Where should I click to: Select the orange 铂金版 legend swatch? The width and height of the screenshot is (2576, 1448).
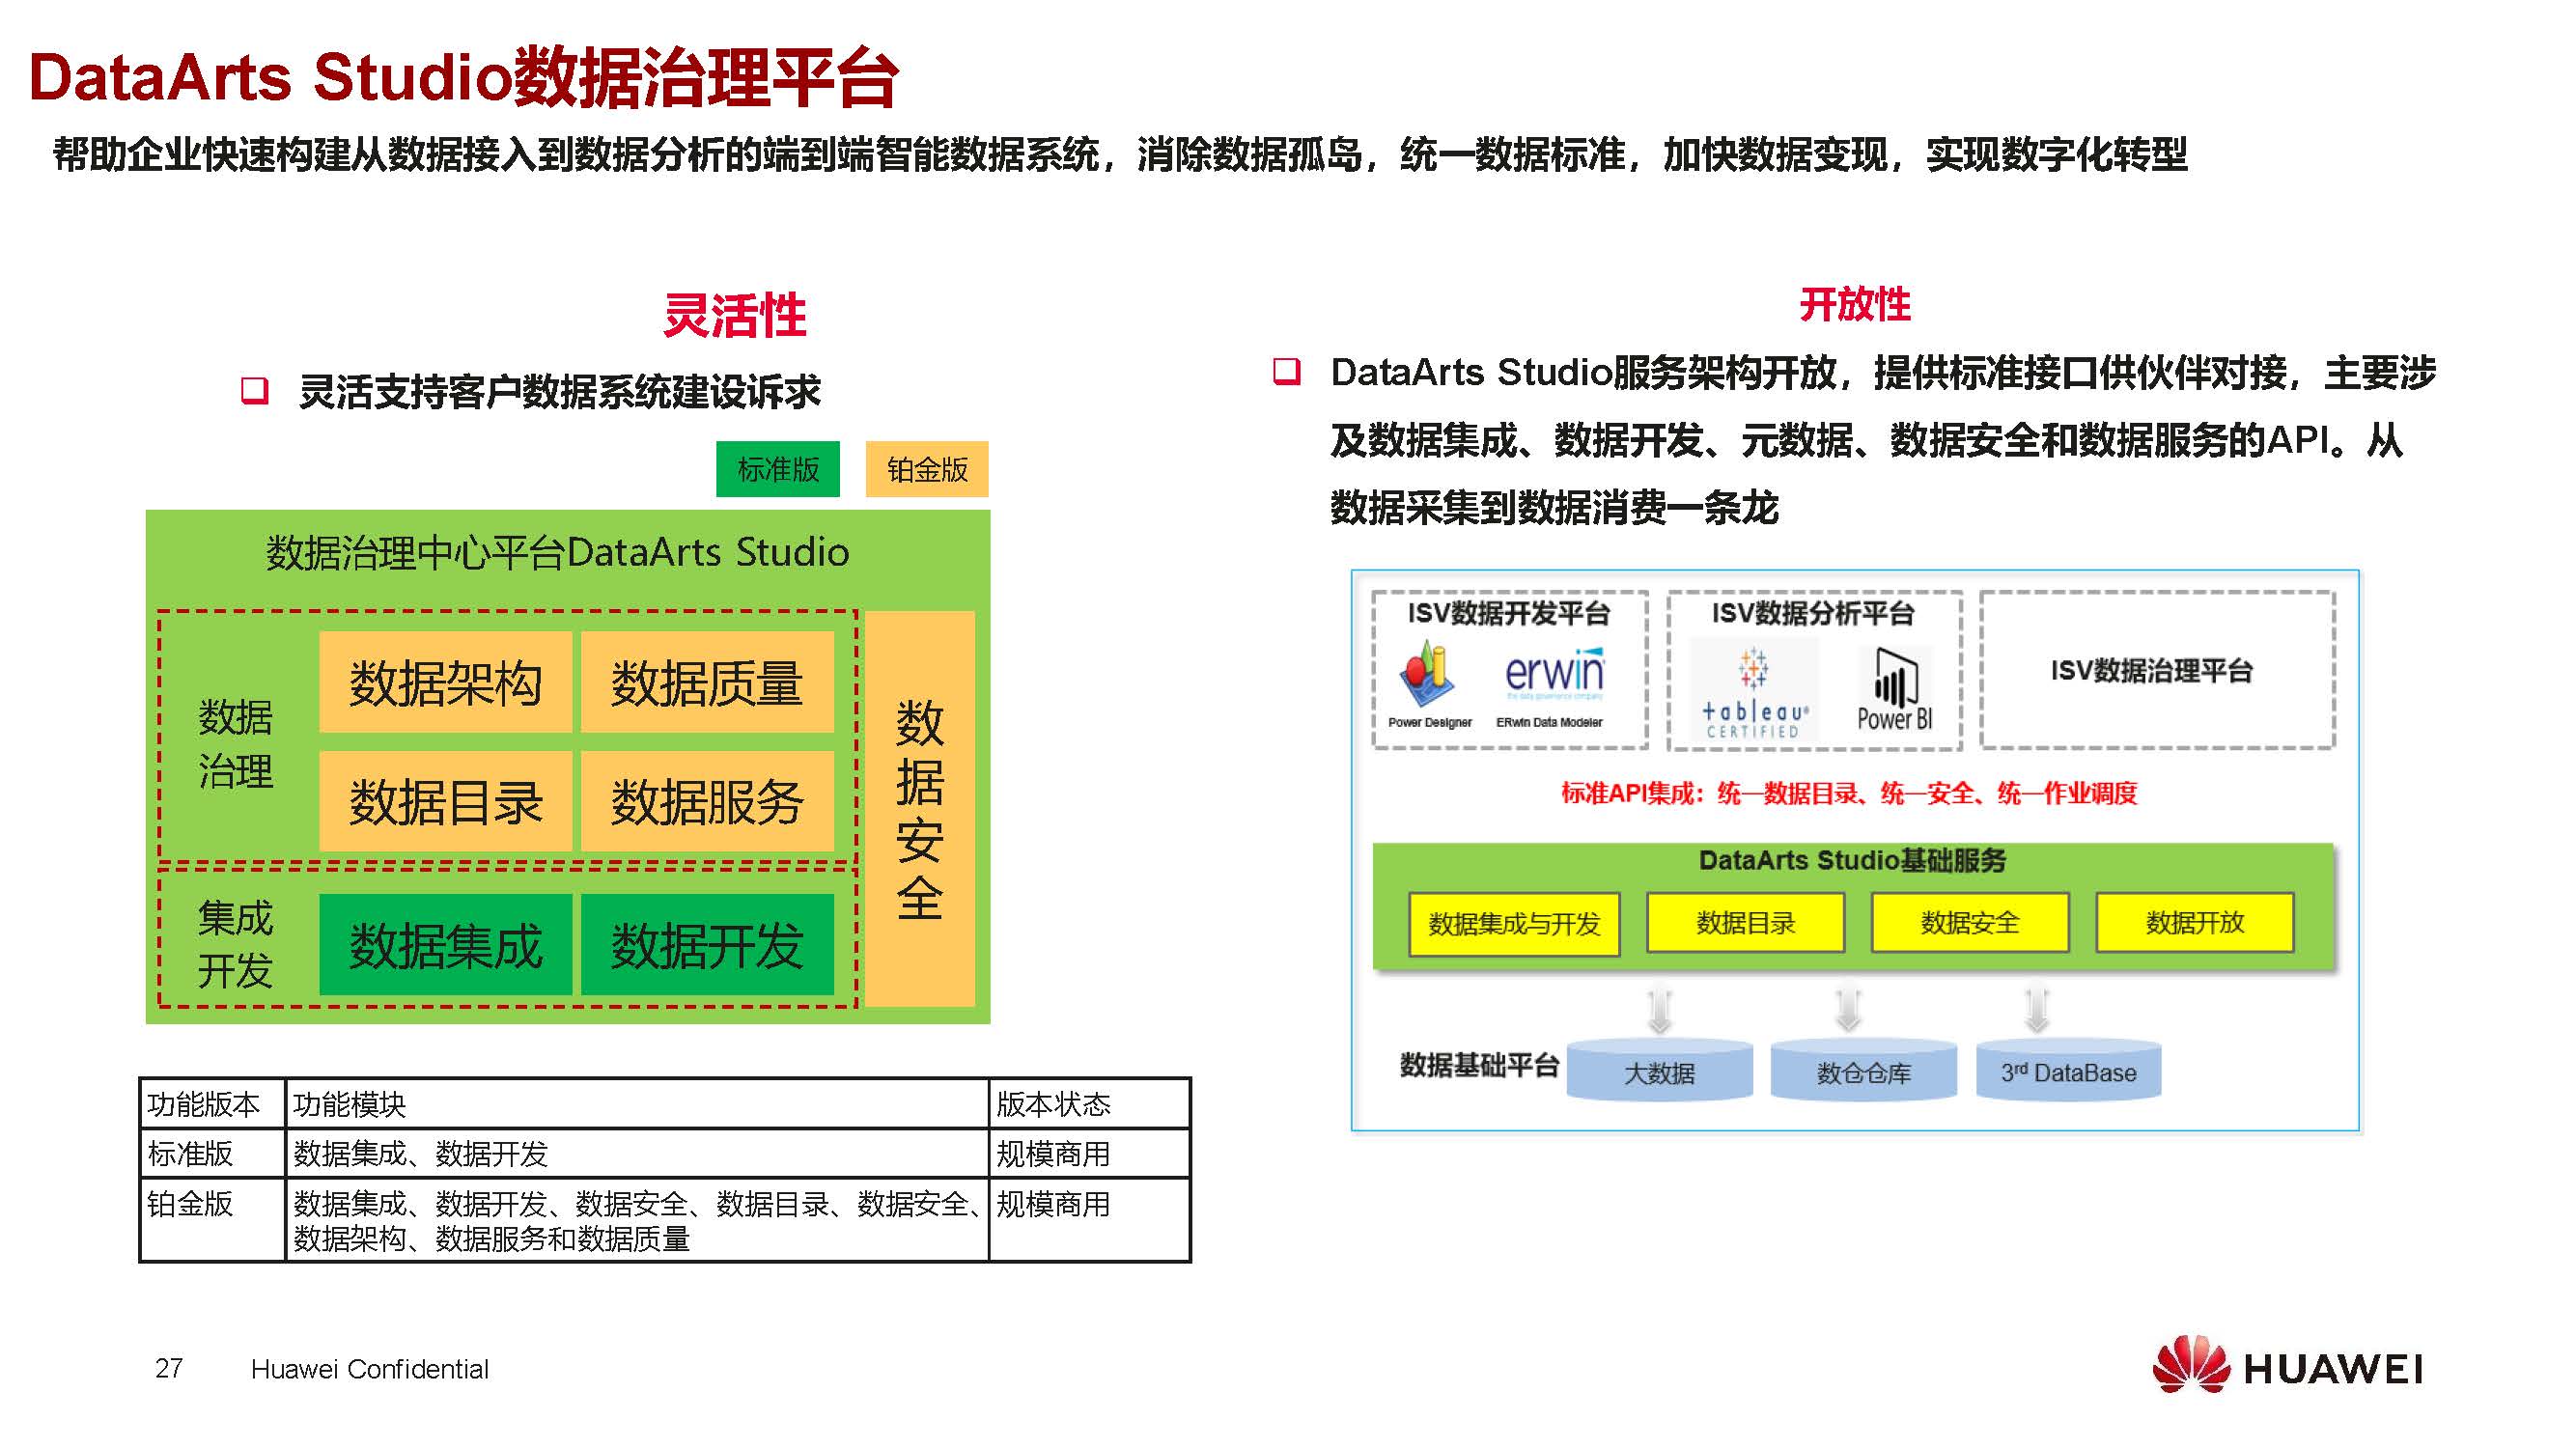[x=926, y=469]
